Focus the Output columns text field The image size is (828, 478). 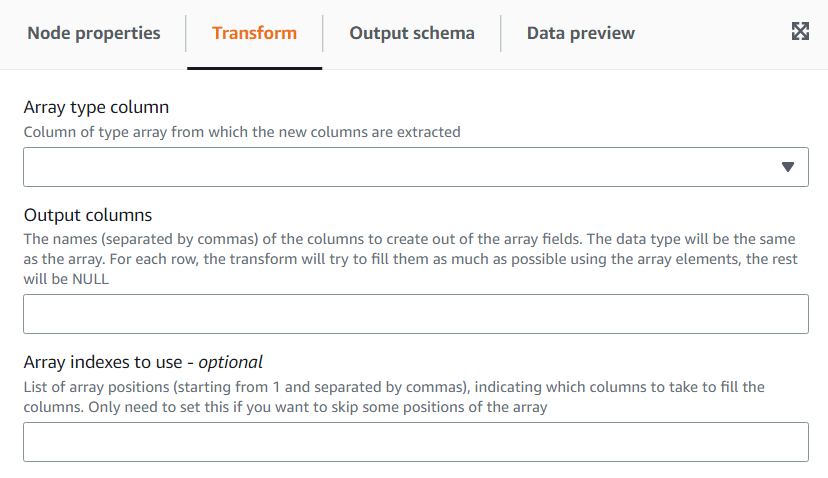tap(415, 314)
